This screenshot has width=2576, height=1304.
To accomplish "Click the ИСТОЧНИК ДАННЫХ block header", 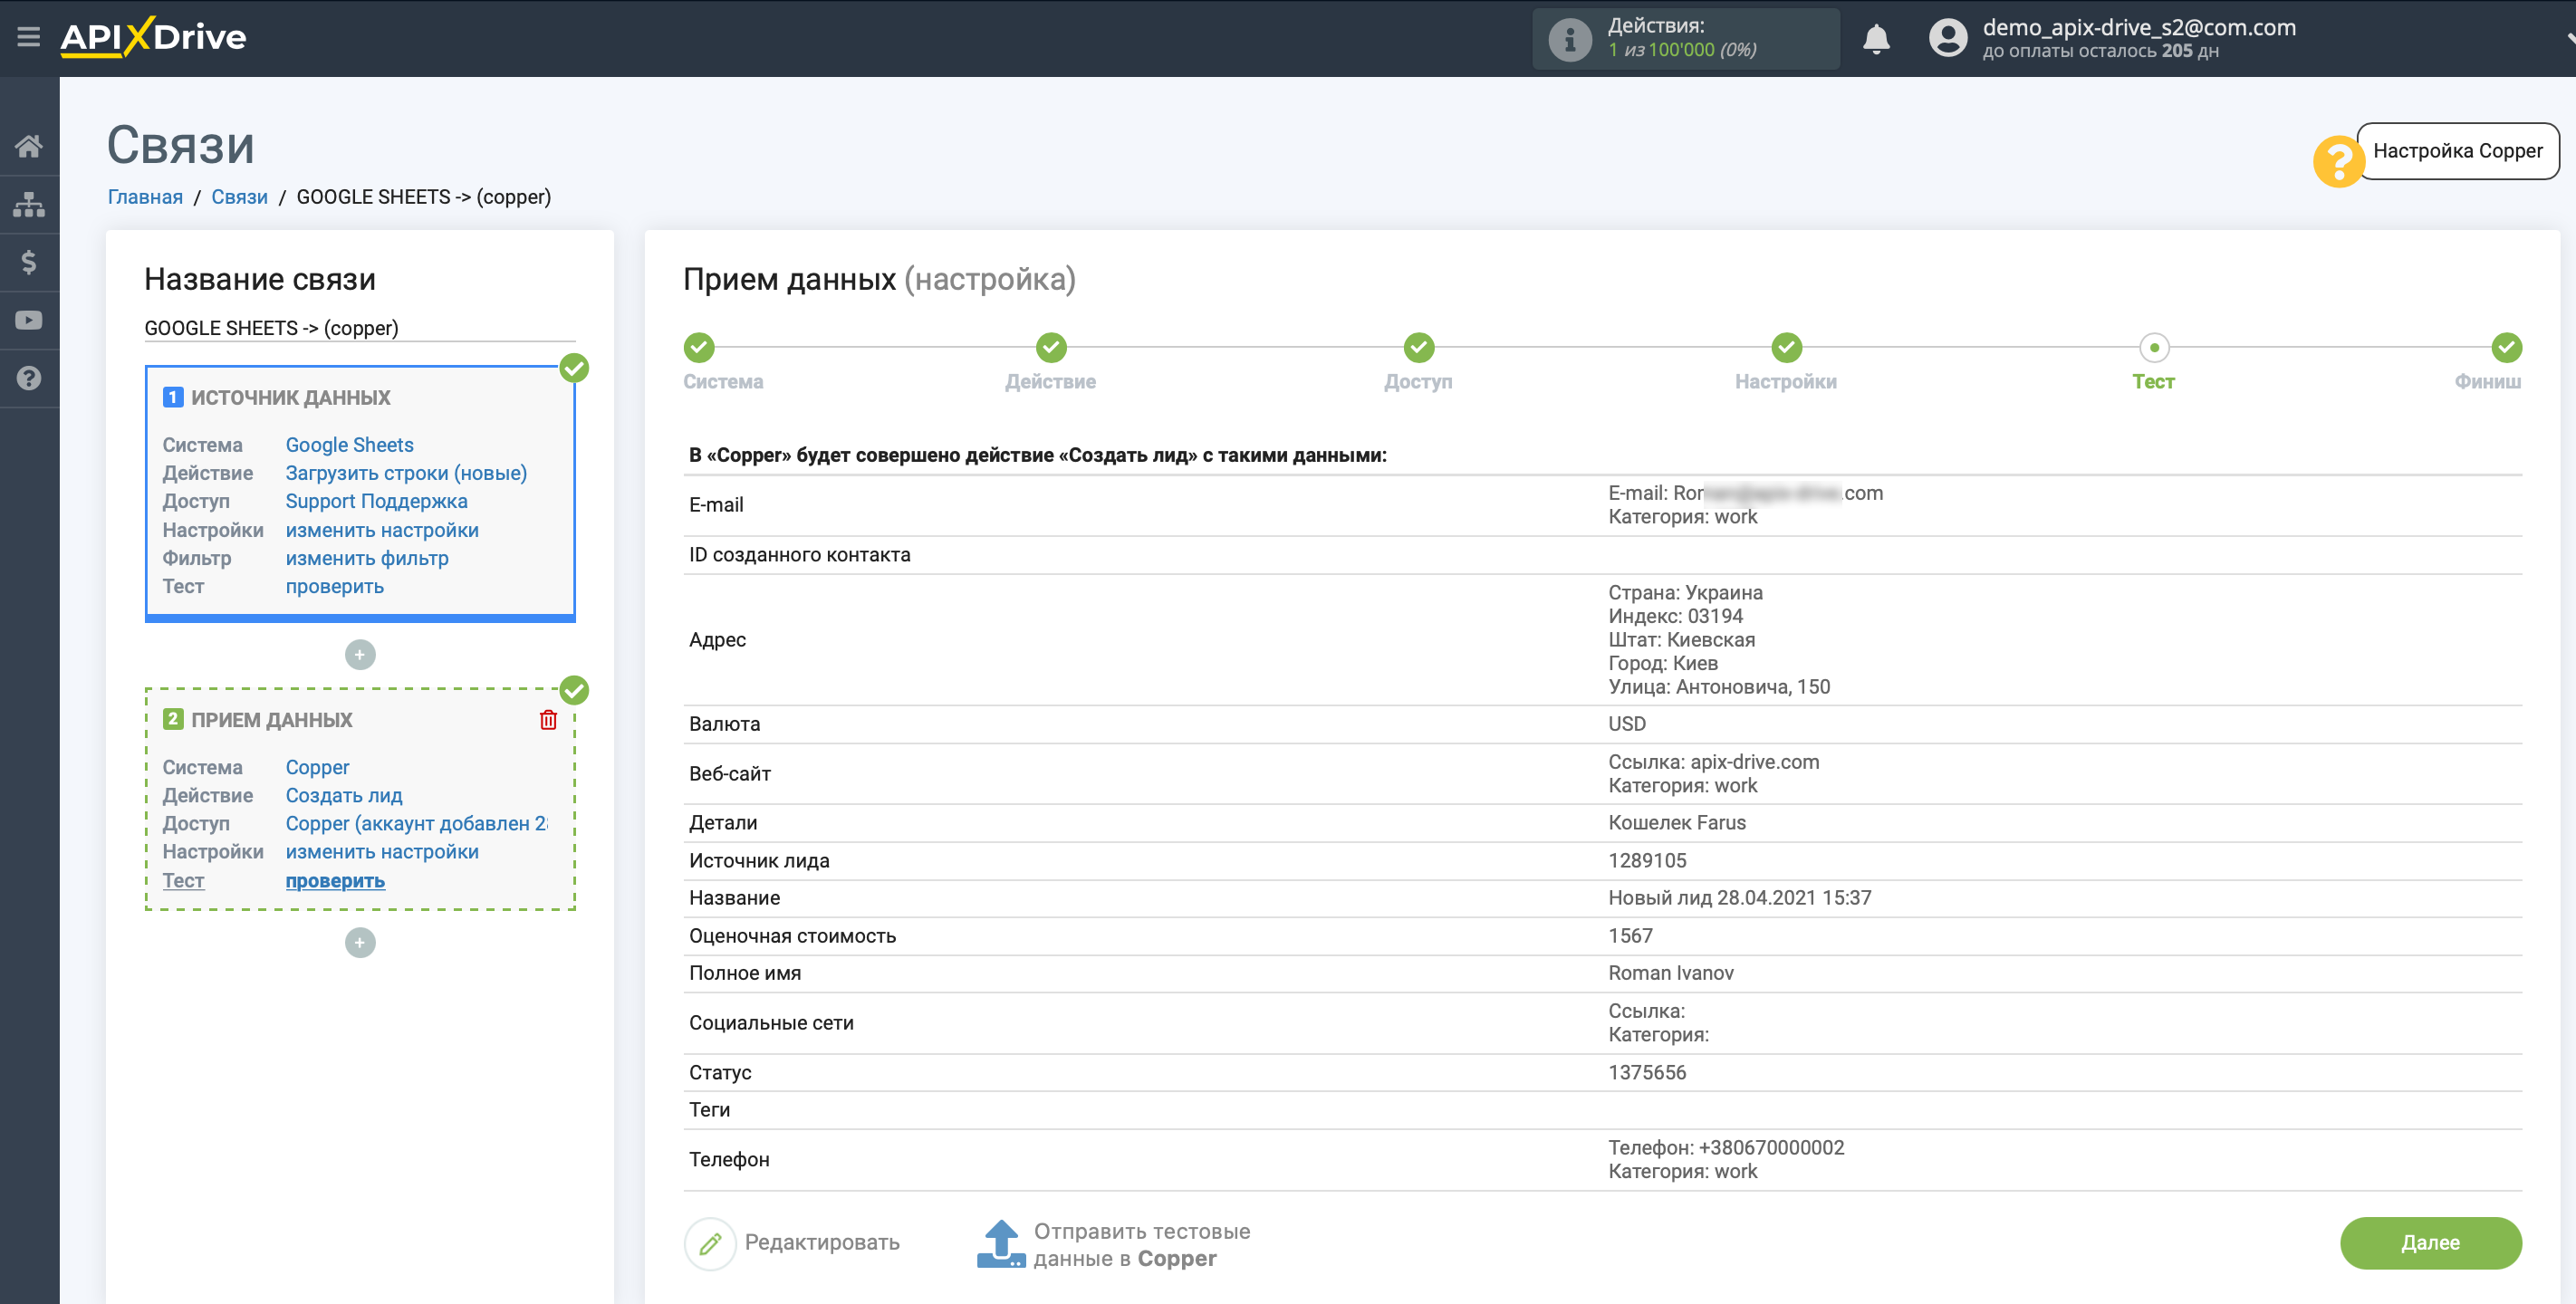I will click(x=290, y=398).
